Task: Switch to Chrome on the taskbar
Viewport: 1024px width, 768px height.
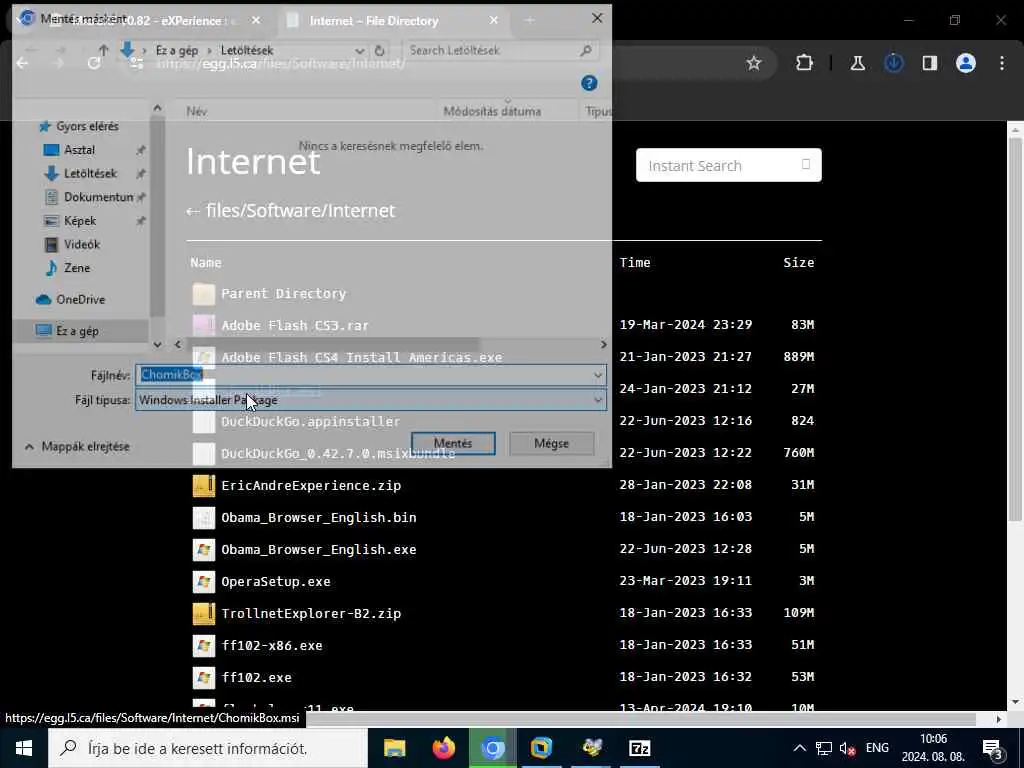Action: point(493,748)
